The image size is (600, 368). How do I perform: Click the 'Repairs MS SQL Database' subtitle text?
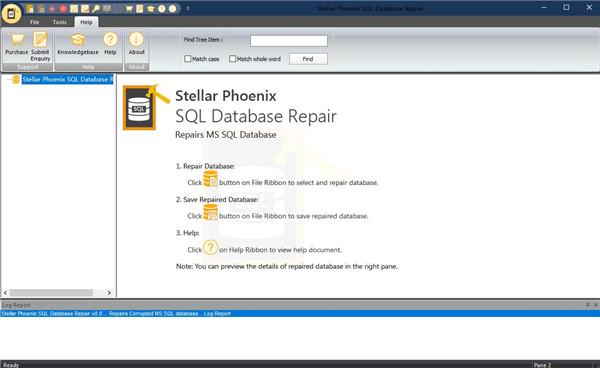225,135
